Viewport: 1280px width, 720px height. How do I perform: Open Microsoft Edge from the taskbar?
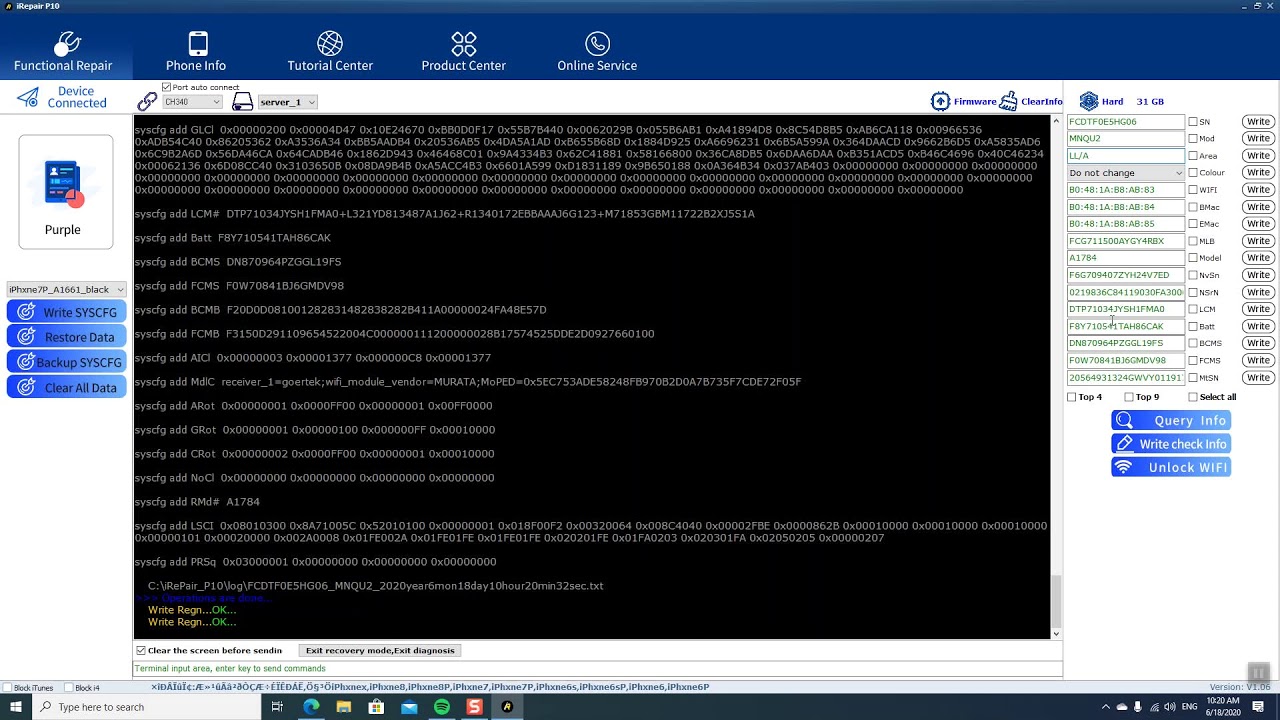pos(311,707)
